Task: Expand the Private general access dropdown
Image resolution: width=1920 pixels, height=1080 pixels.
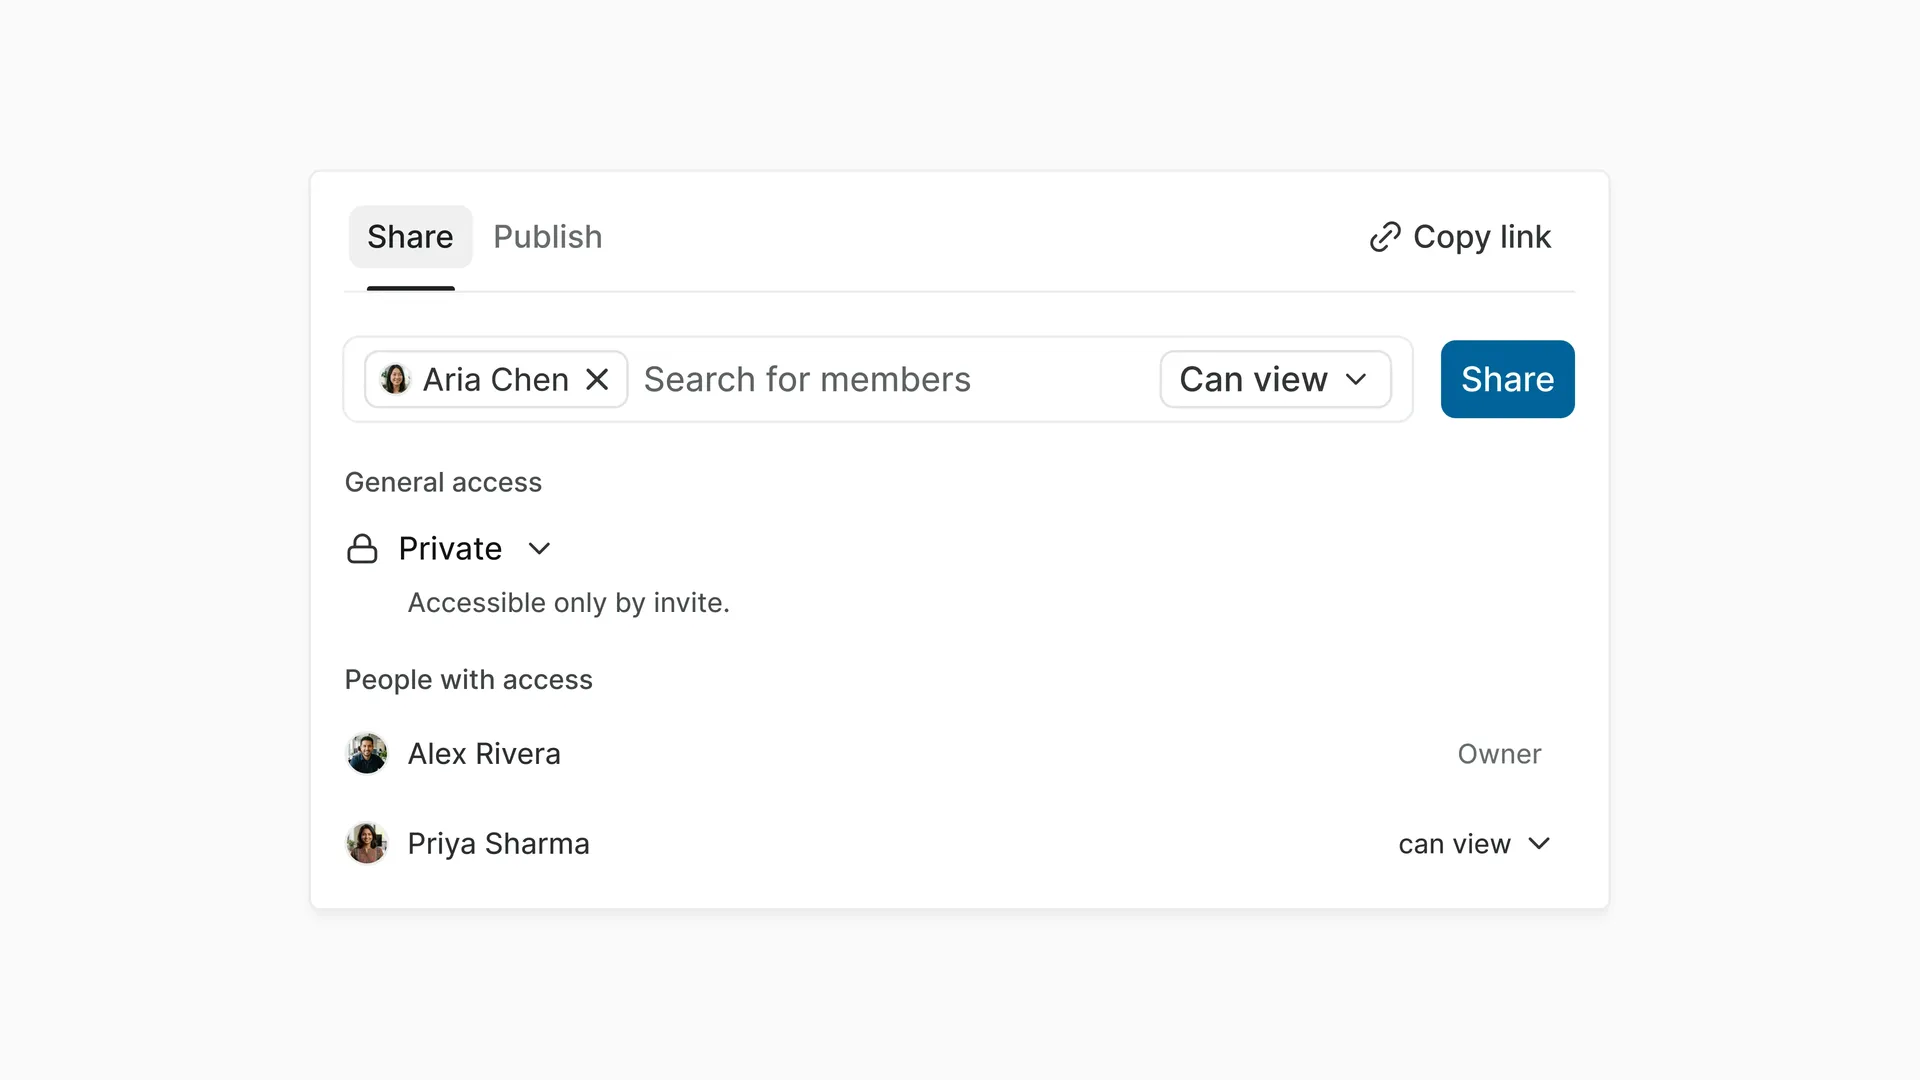Action: 475,549
